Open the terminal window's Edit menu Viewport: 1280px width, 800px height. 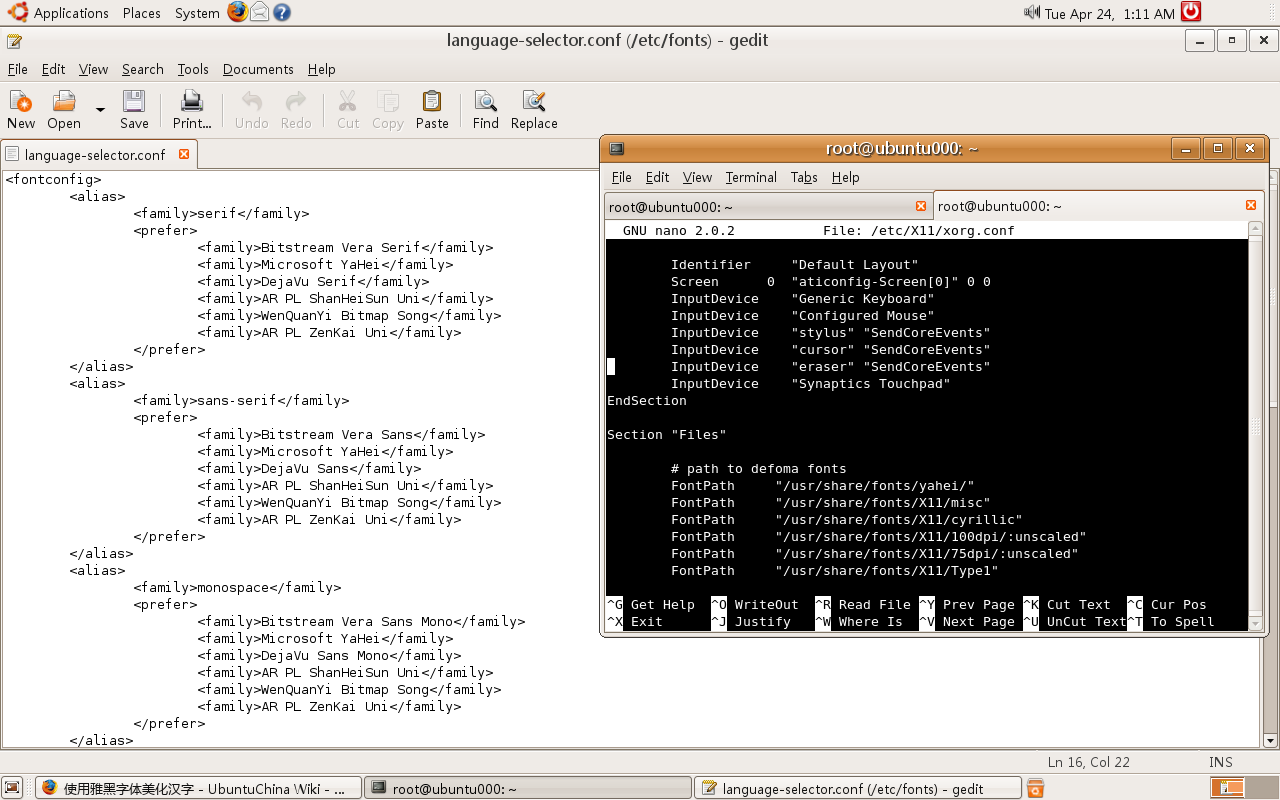(657, 177)
